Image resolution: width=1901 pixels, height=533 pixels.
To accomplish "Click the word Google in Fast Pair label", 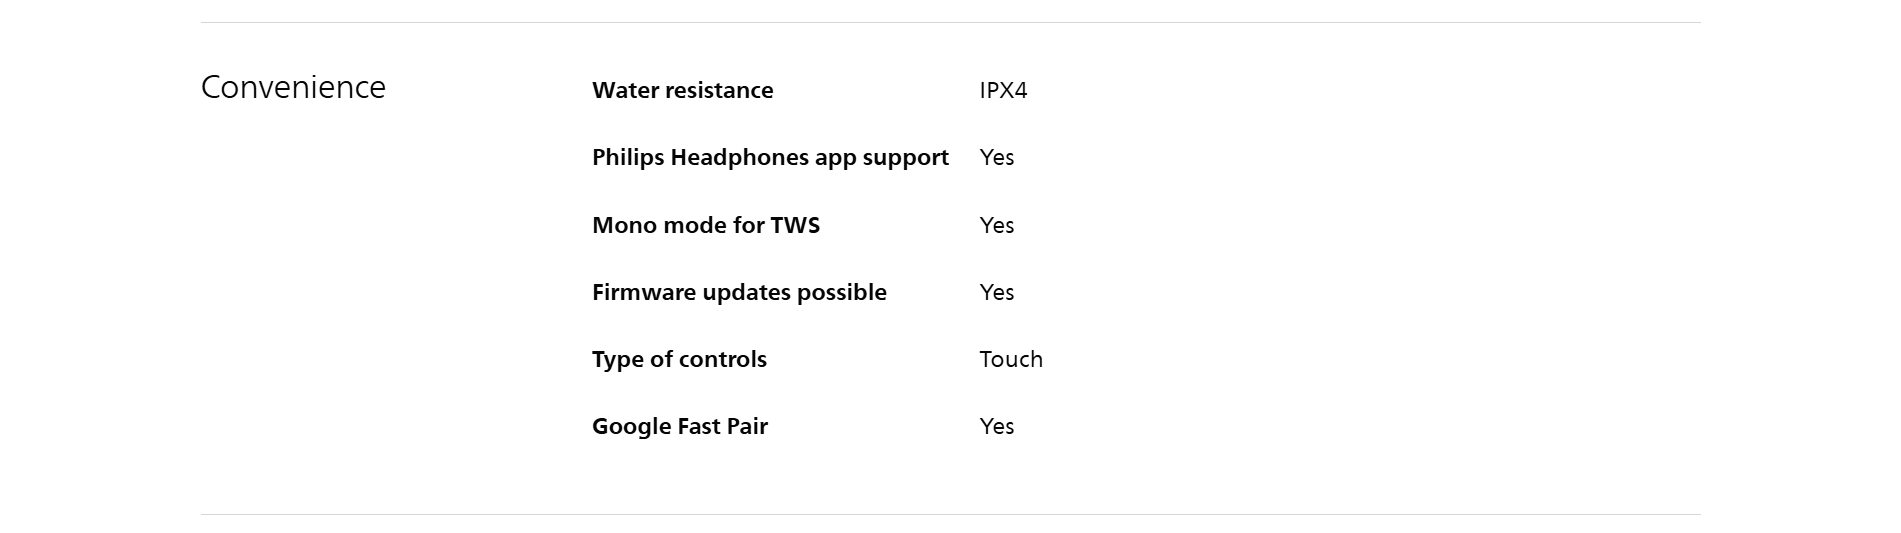I will click(x=631, y=426).
